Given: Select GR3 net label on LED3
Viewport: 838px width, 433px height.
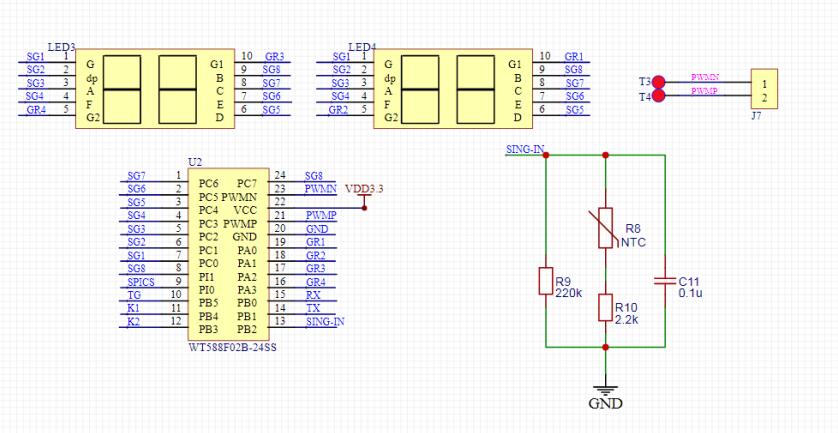Looking at the screenshot, I should pos(274,57).
